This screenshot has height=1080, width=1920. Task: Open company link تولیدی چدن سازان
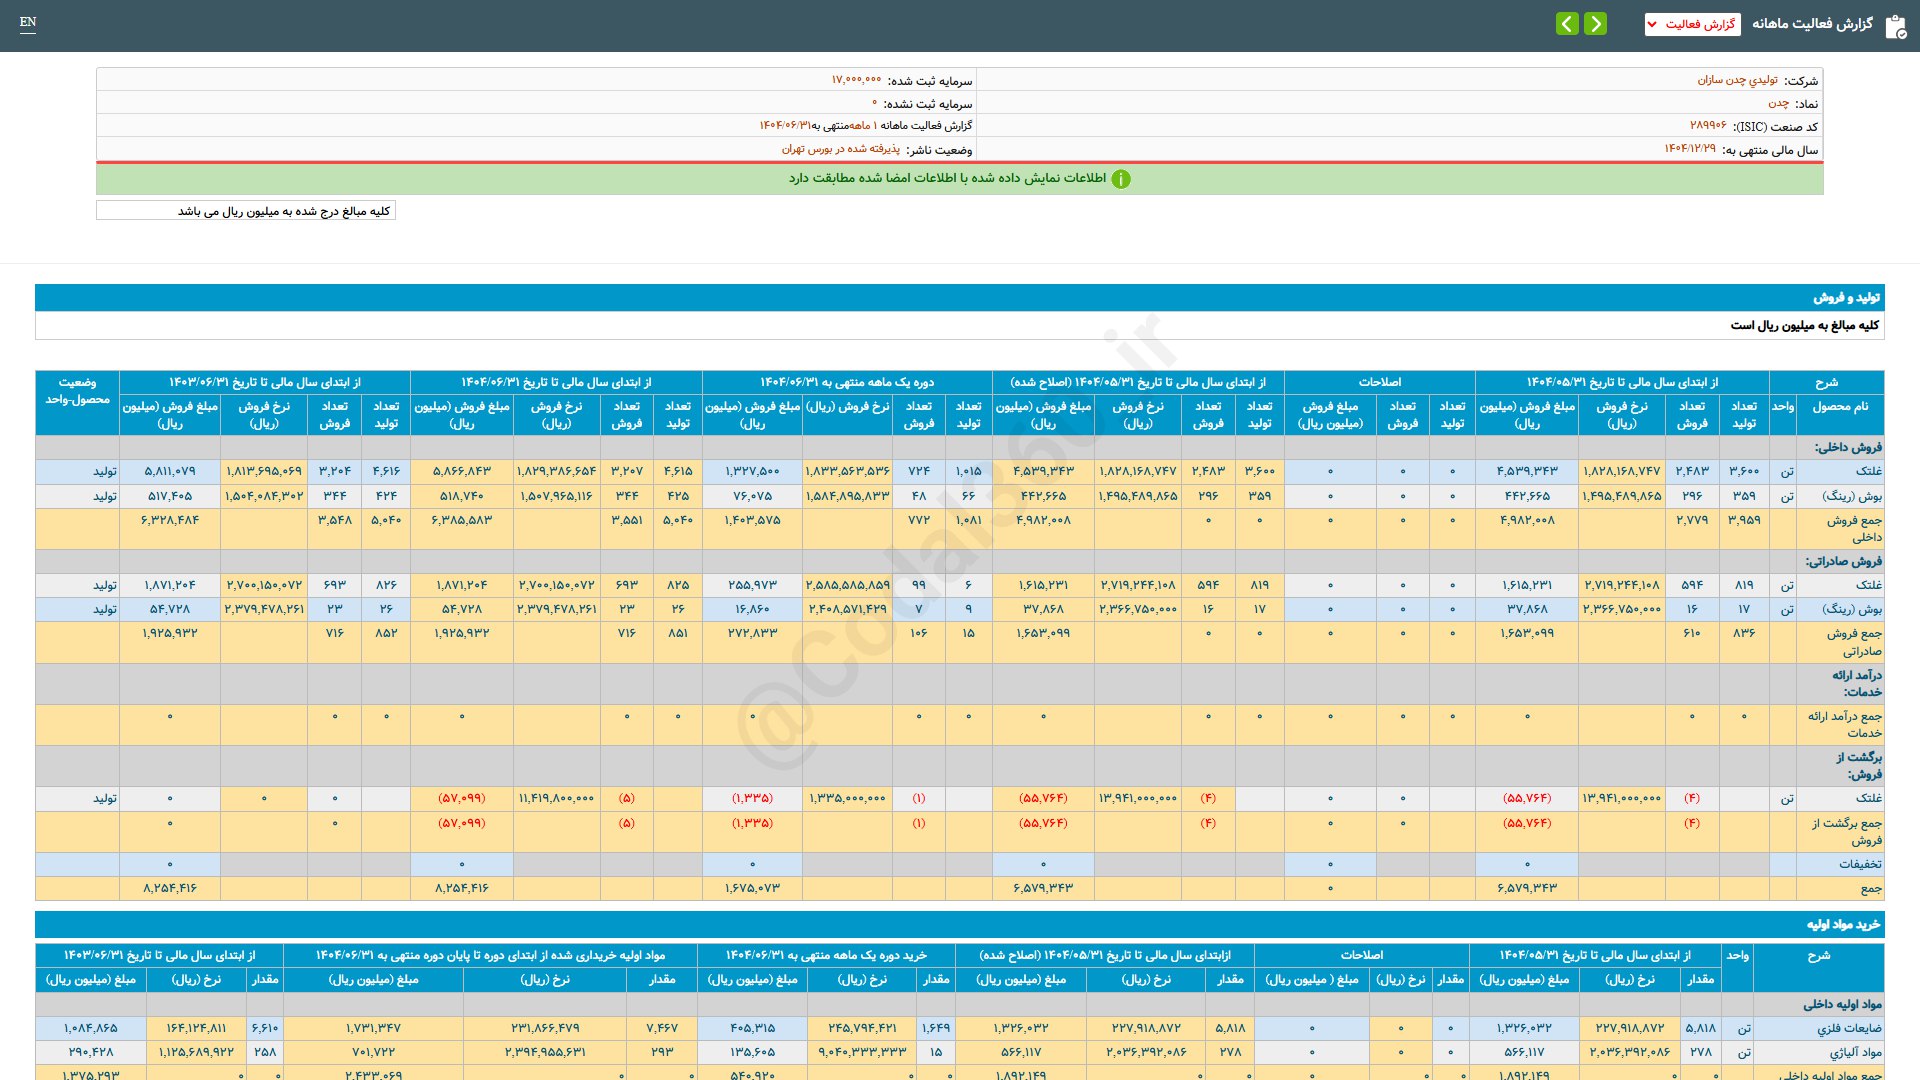pos(1737,80)
